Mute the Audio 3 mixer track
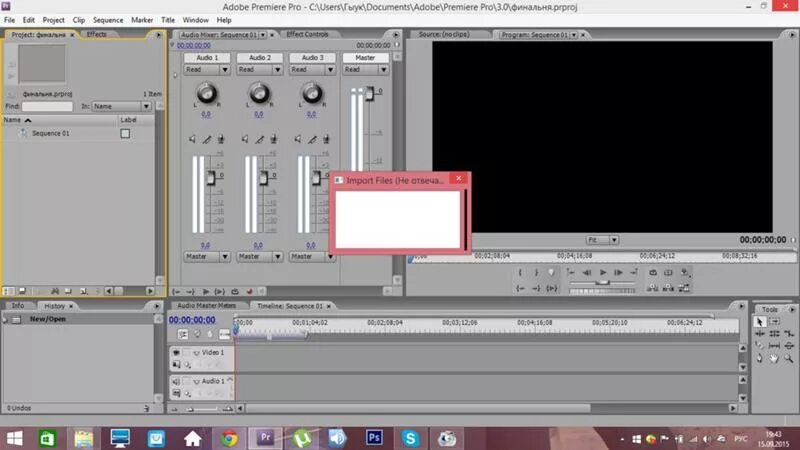The image size is (800, 450). click(298, 139)
